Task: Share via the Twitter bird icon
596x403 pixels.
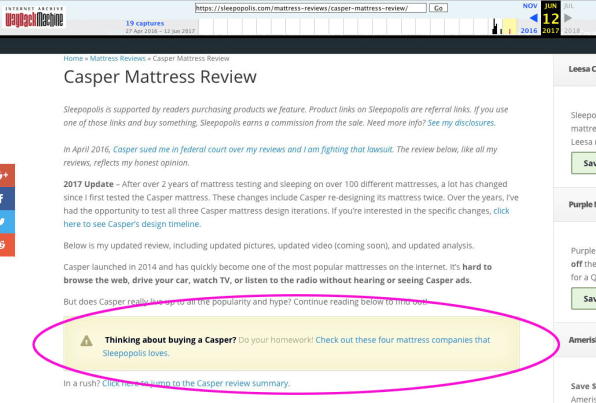Action: coord(6,222)
